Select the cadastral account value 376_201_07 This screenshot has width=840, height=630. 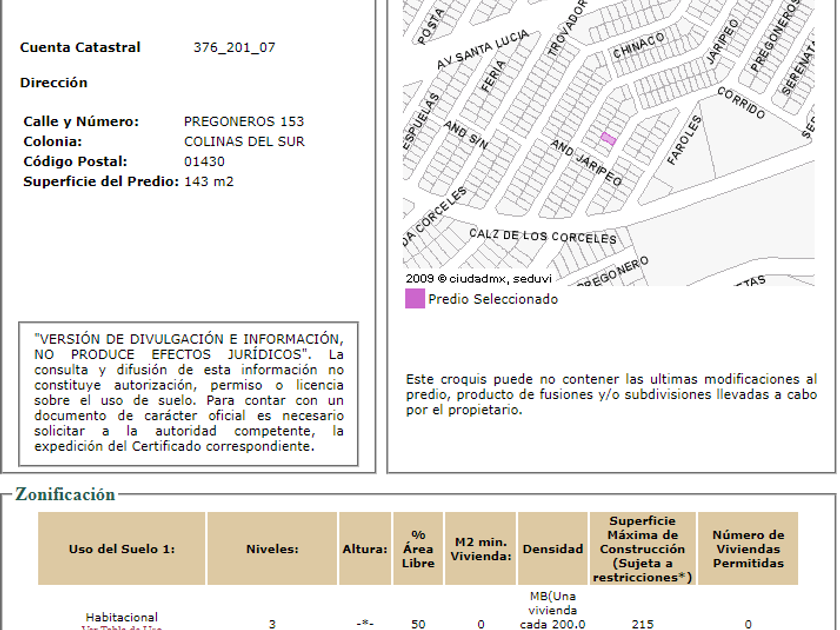(234, 47)
